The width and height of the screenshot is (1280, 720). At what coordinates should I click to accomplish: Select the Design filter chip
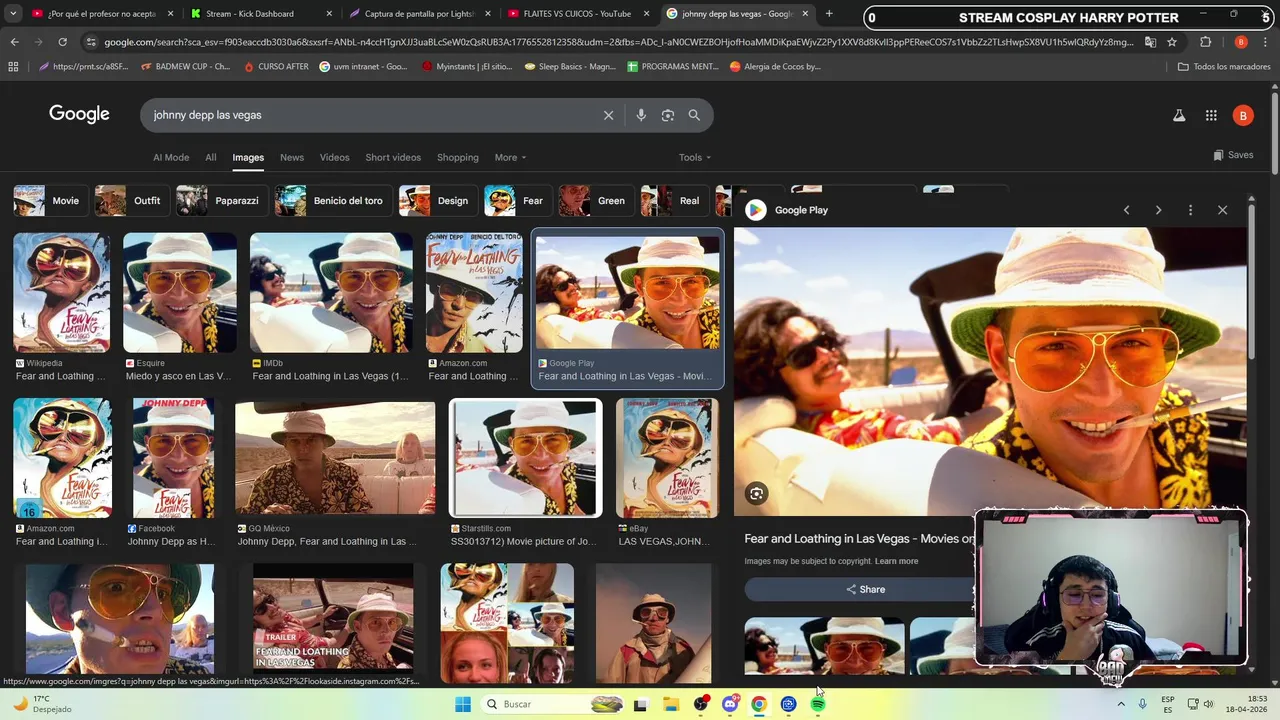pyautogui.click(x=438, y=201)
